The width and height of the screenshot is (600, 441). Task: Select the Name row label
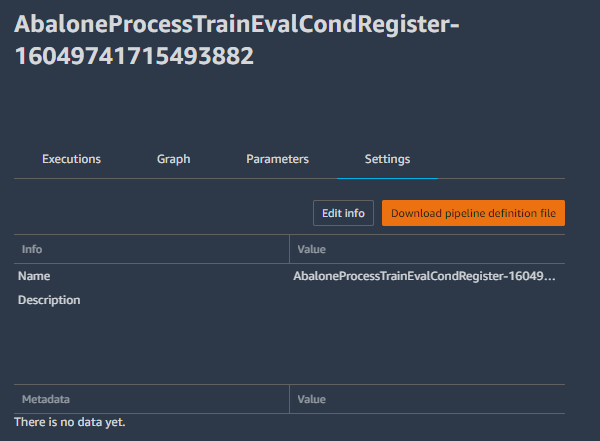pyautogui.click(x=34, y=276)
